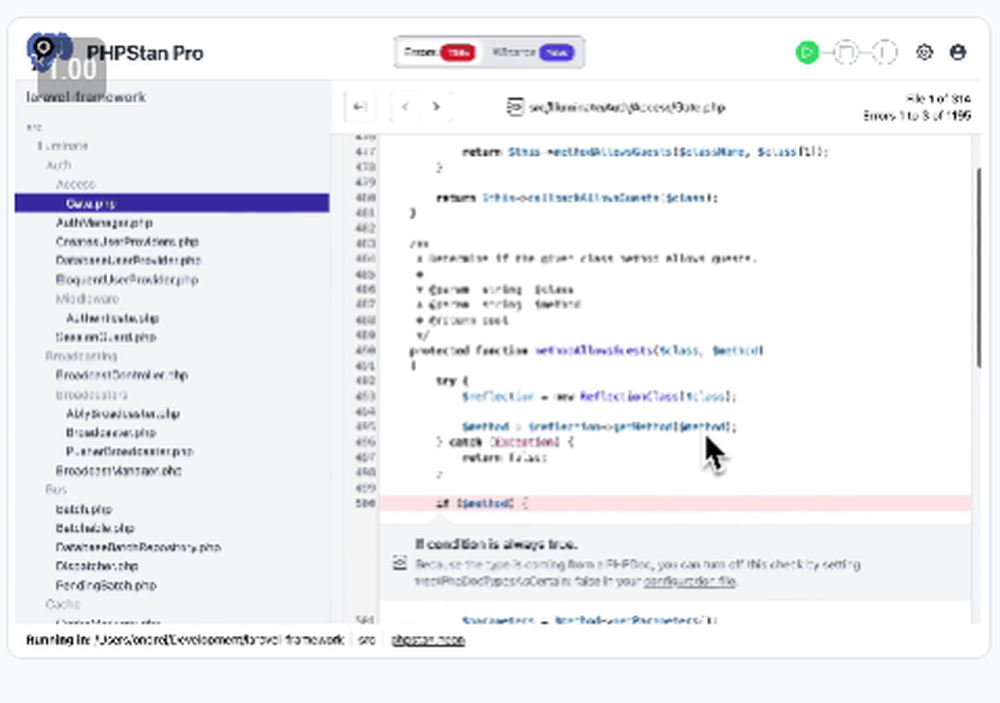Screen dimensions: 1000x703
Task: Click the green play run-analysis button
Action: [807, 52]
